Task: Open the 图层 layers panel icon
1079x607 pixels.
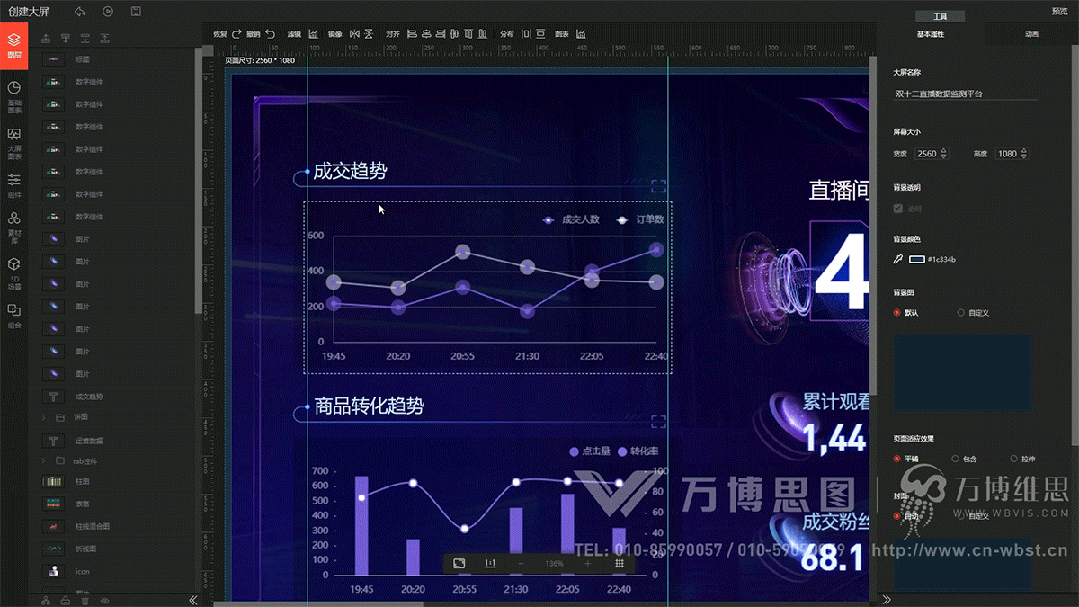Action: [14, 45]
